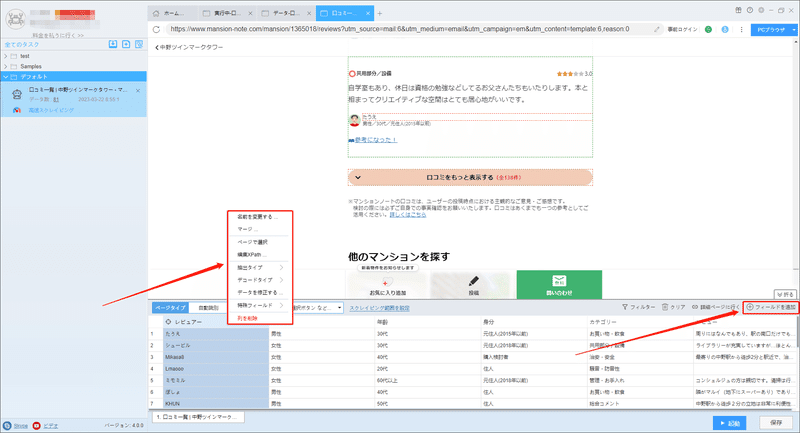Click the new task plus icon in sidebar
The width and height of the screenshot is (800, 433).
pos(126,44)
